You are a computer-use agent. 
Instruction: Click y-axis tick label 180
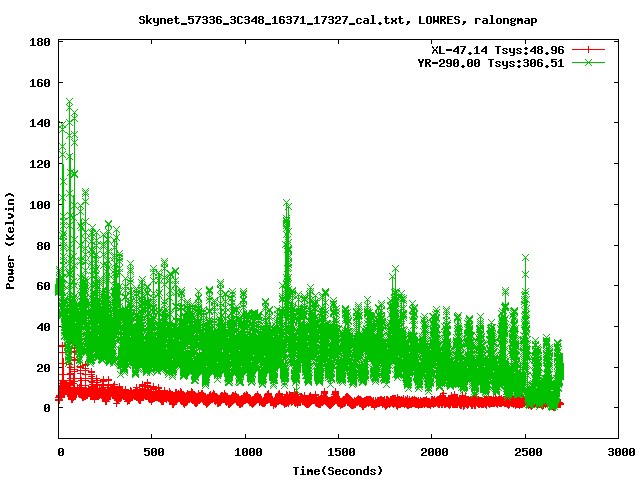(40, 42)
